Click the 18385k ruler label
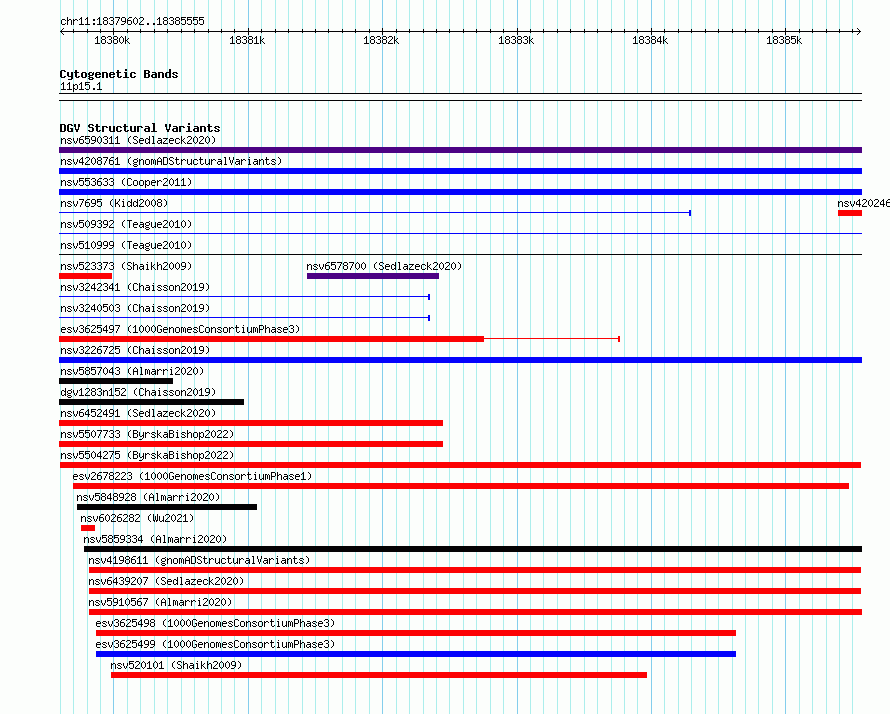The height and width of the screenshot is (714, 890). (x=784, y=40)
